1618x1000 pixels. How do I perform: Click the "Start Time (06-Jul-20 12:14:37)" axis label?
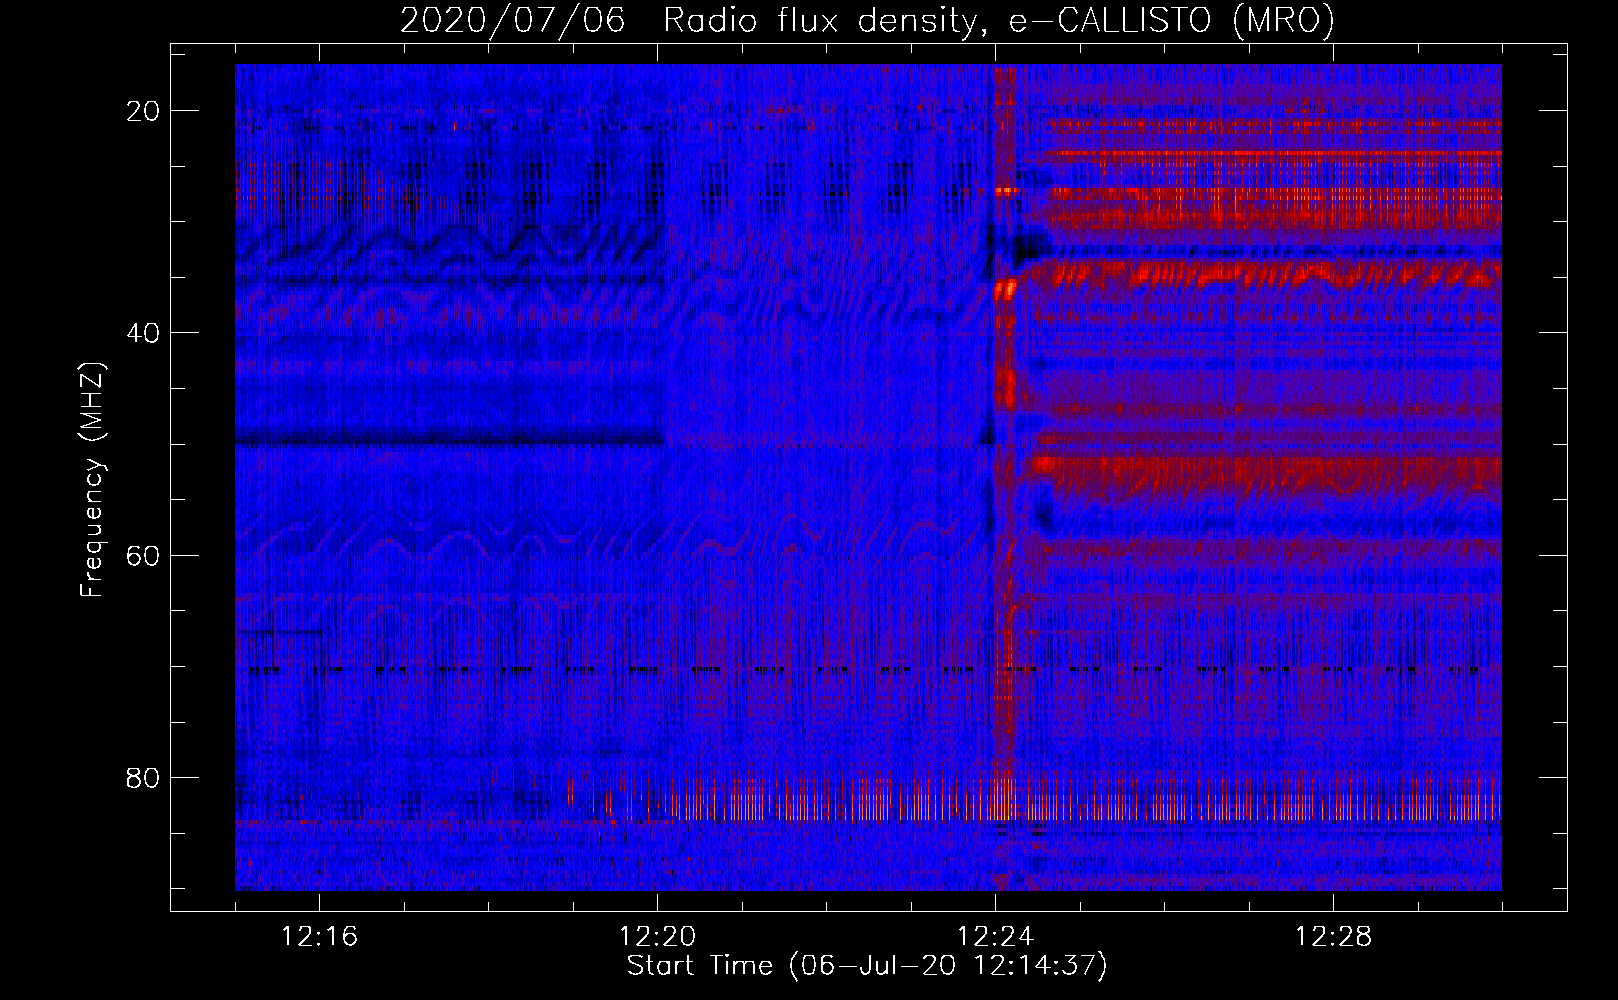[867, 966]
